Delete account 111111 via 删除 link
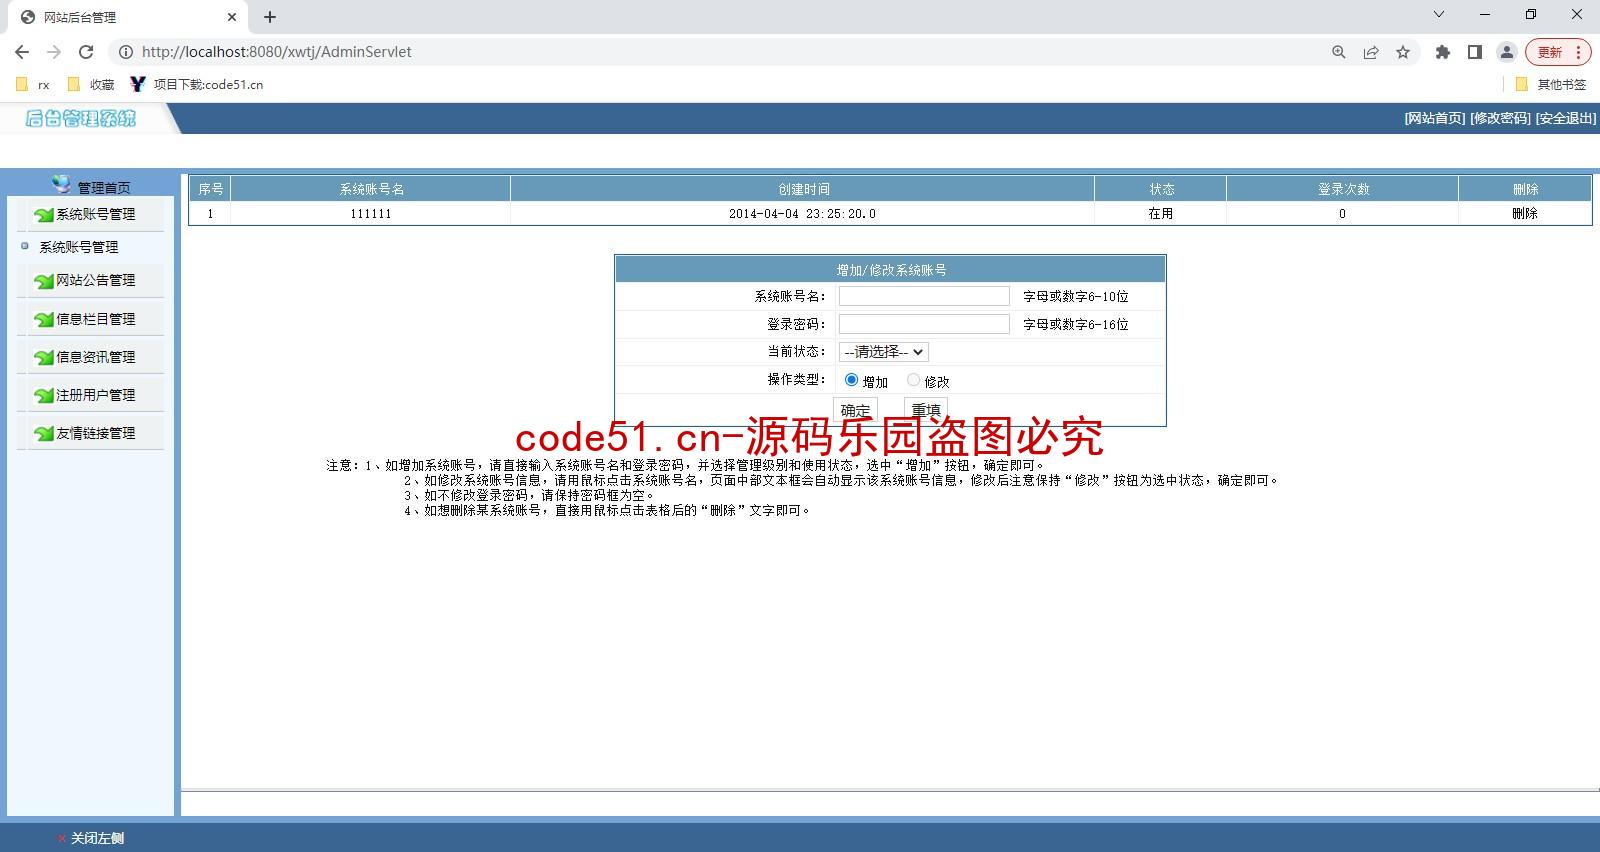The image size is (1600, 852). click(1525, 214)
